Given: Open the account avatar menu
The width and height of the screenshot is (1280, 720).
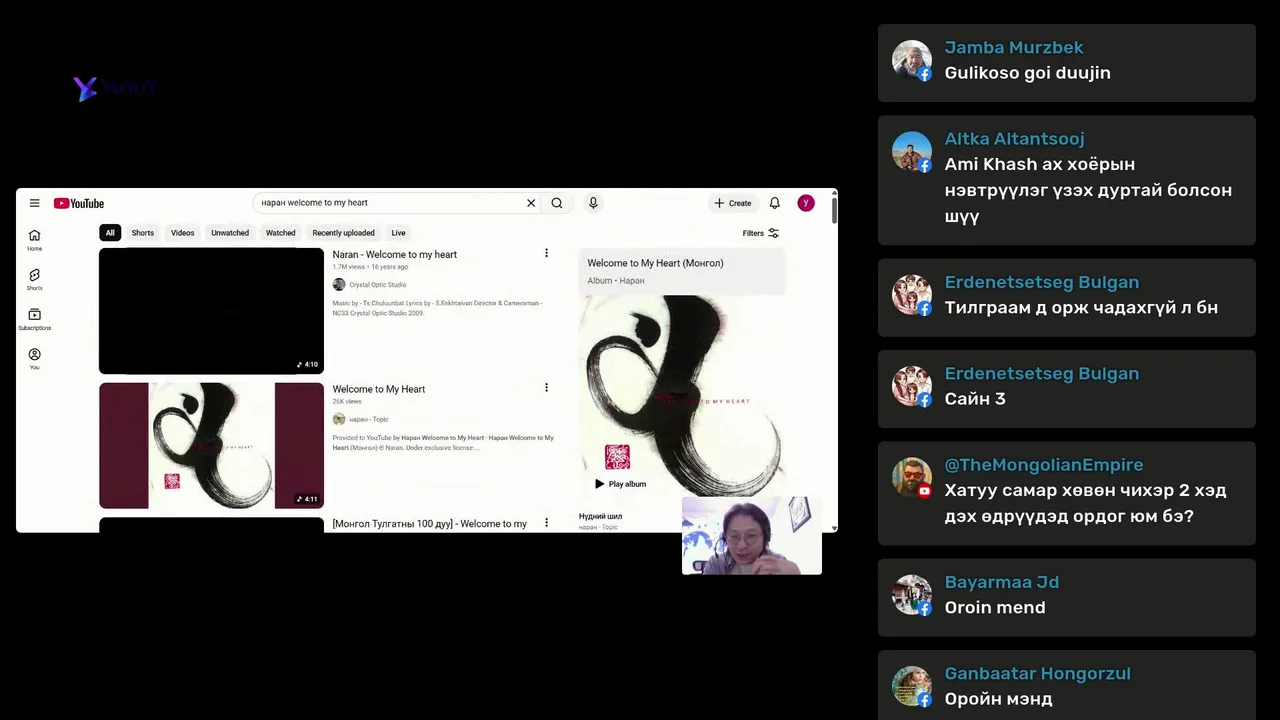Looking at the screenshot, I should click(806, 203).
